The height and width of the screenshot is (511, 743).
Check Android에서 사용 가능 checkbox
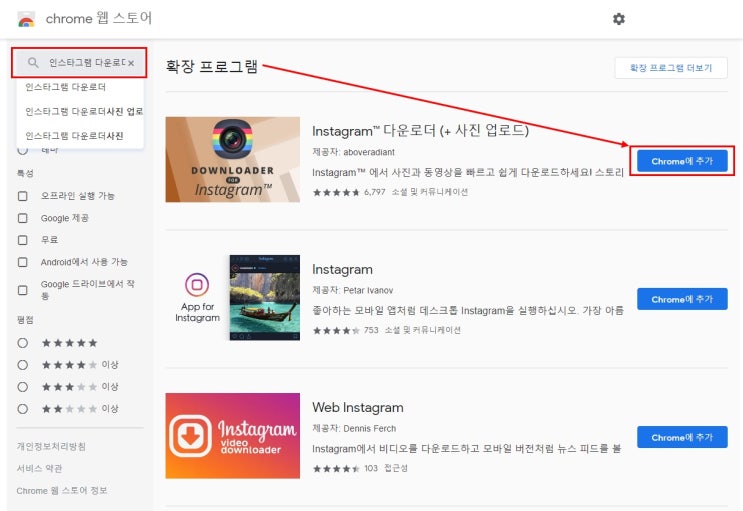pyautogui.click(x=22, y=262)
